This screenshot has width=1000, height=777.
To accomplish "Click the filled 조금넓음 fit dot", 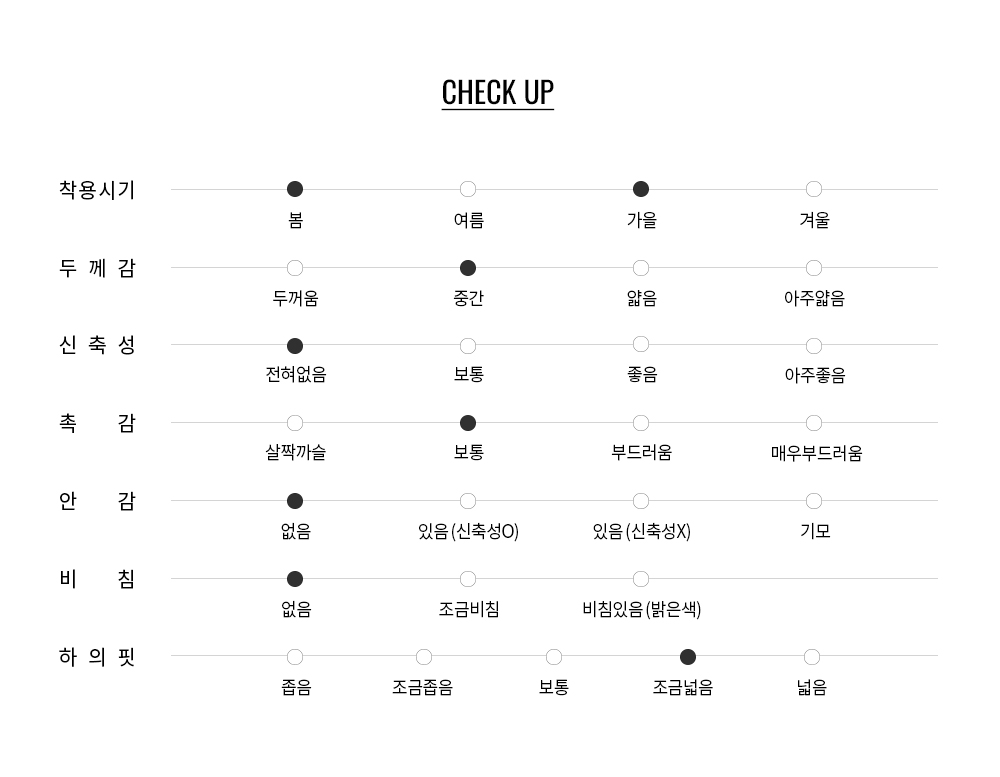I will pyautogui.click(x=688, y=657).
